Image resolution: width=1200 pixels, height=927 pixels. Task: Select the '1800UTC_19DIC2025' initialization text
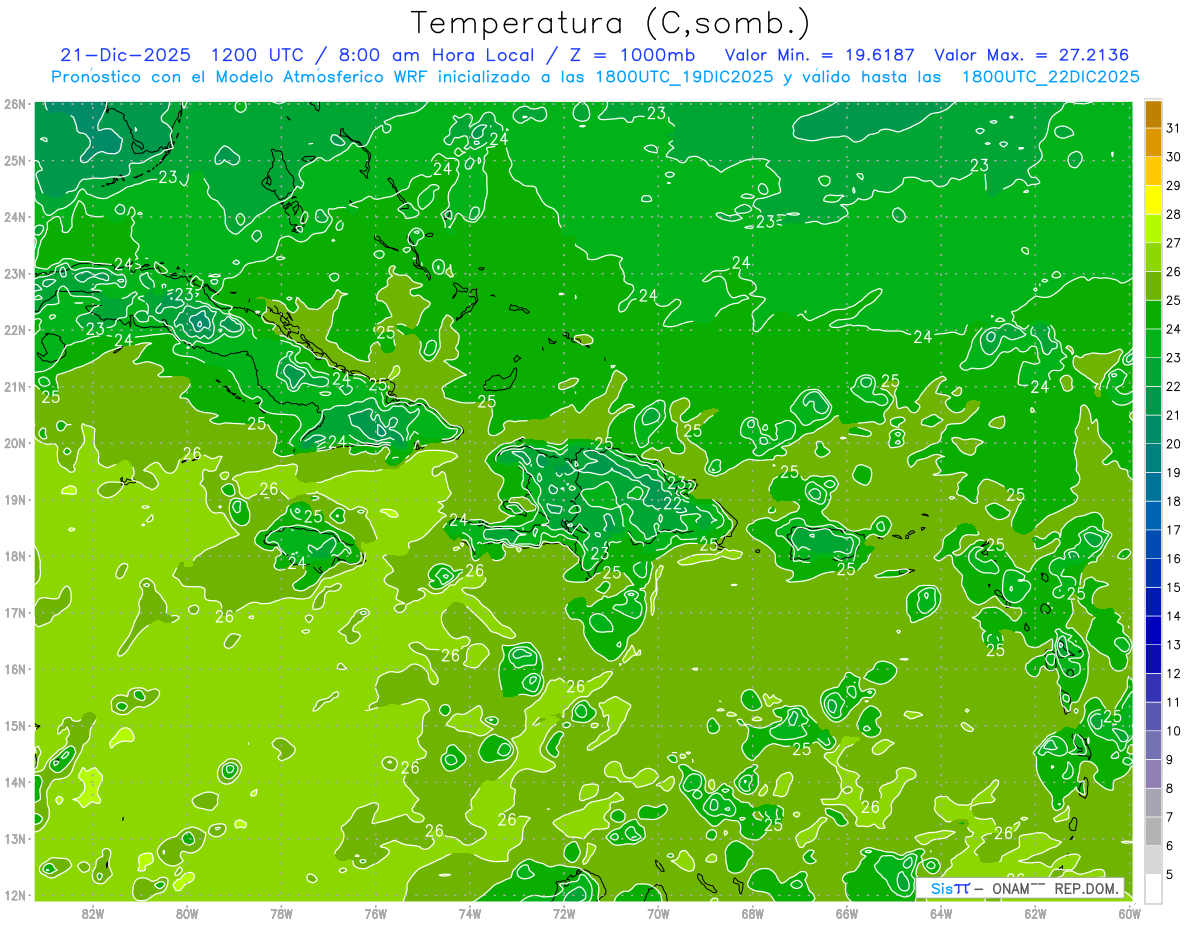point(682,77)
